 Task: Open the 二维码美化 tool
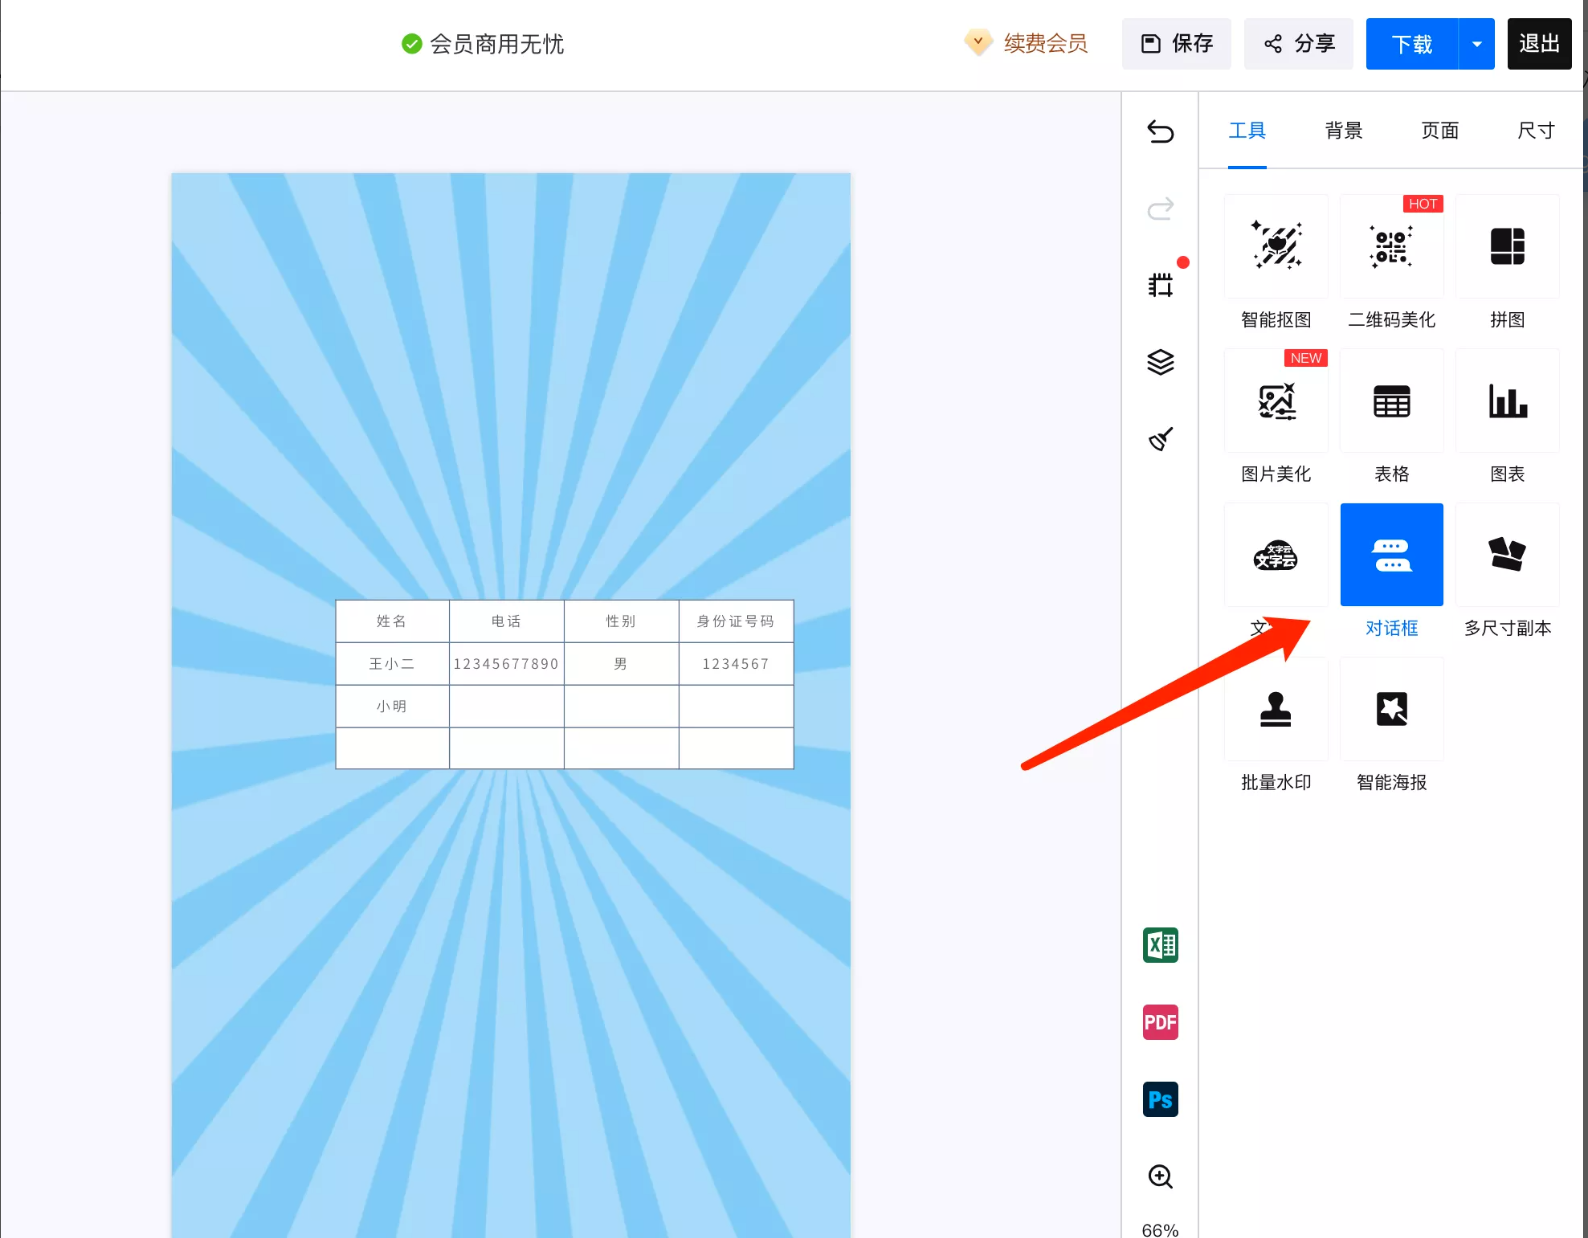point(1391,246)
